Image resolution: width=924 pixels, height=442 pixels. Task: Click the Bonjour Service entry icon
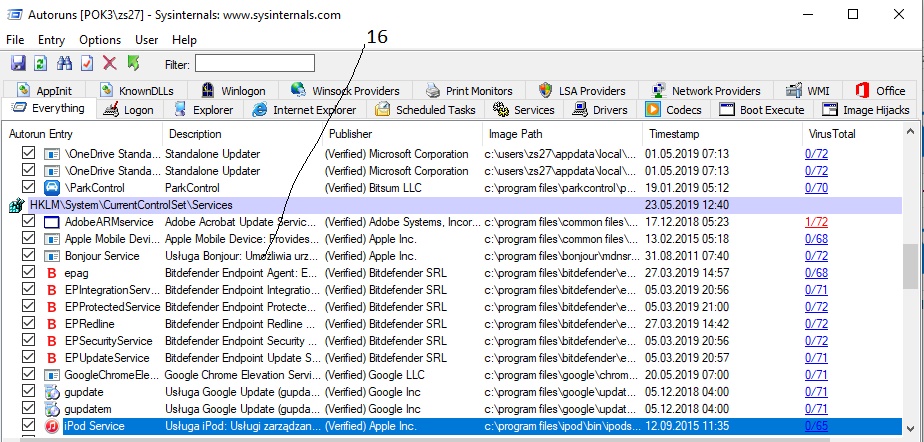(x=52, y=256)
